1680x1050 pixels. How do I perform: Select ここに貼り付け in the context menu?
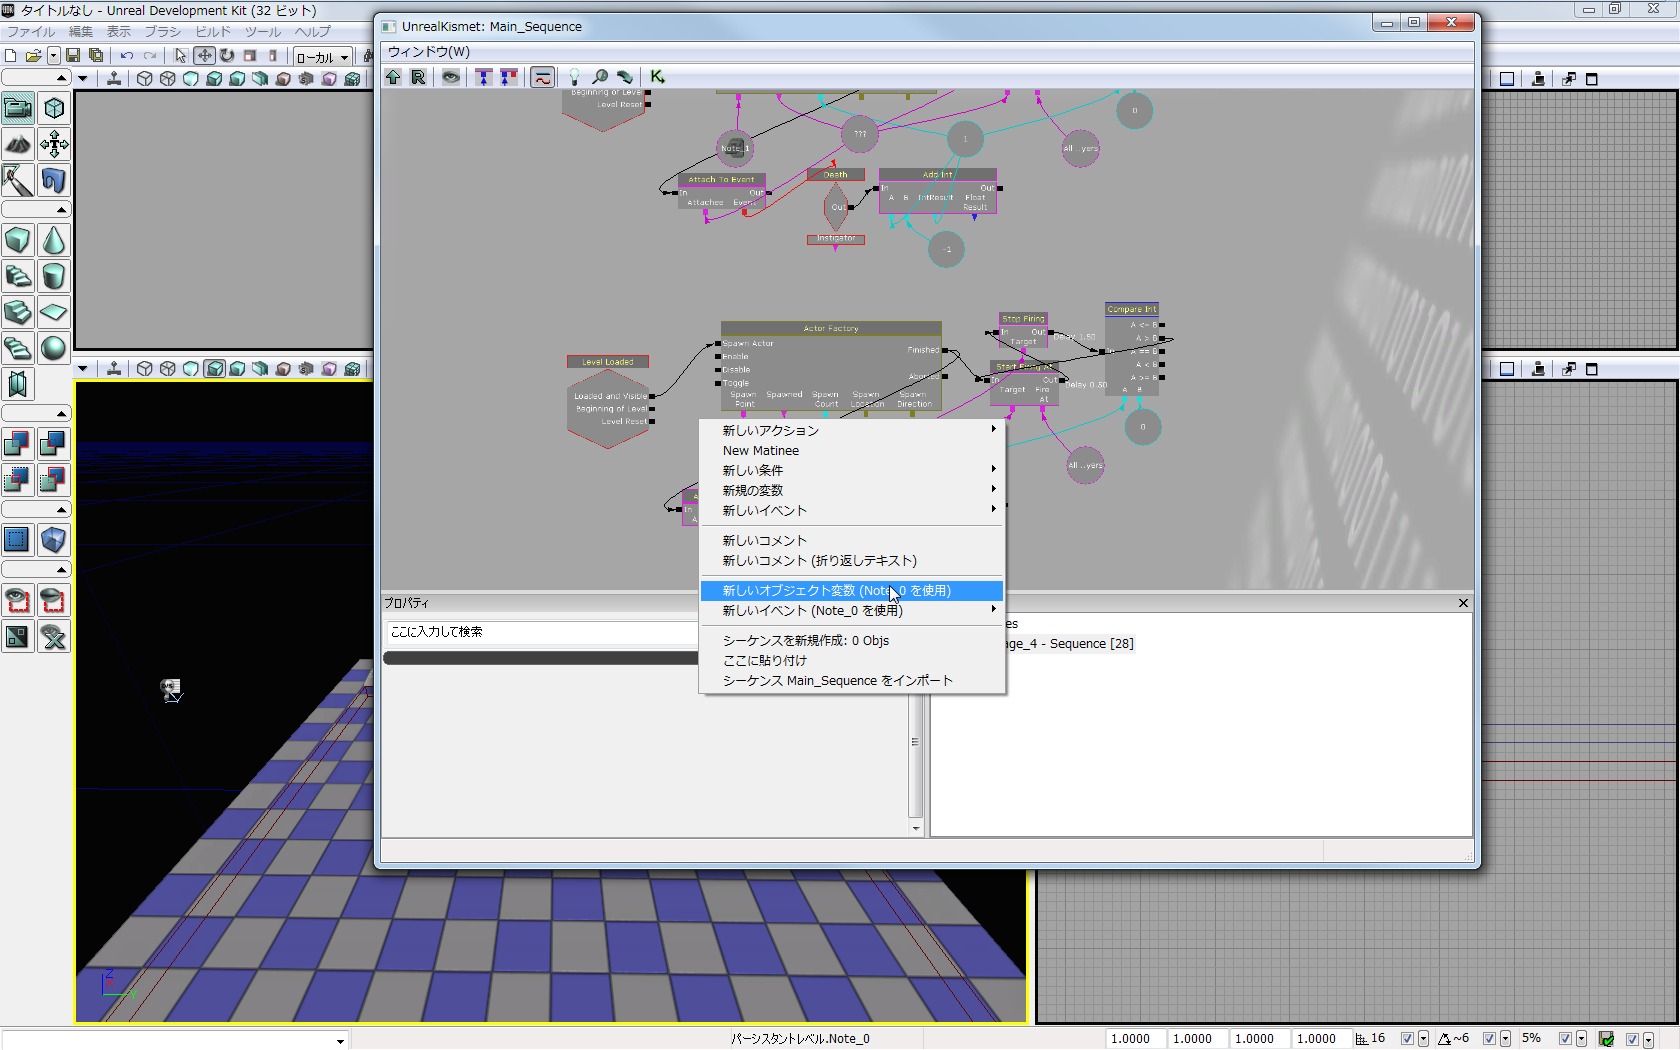point(765,661)
